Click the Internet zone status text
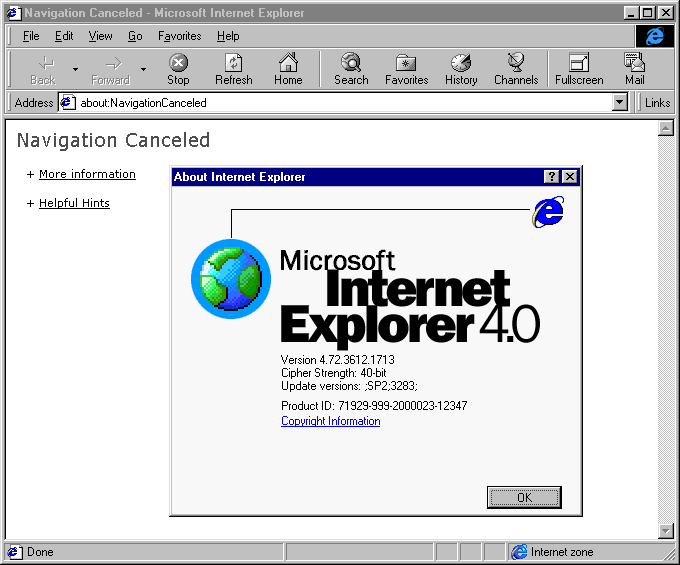680x565 pixels. click(x=562, y=552)
